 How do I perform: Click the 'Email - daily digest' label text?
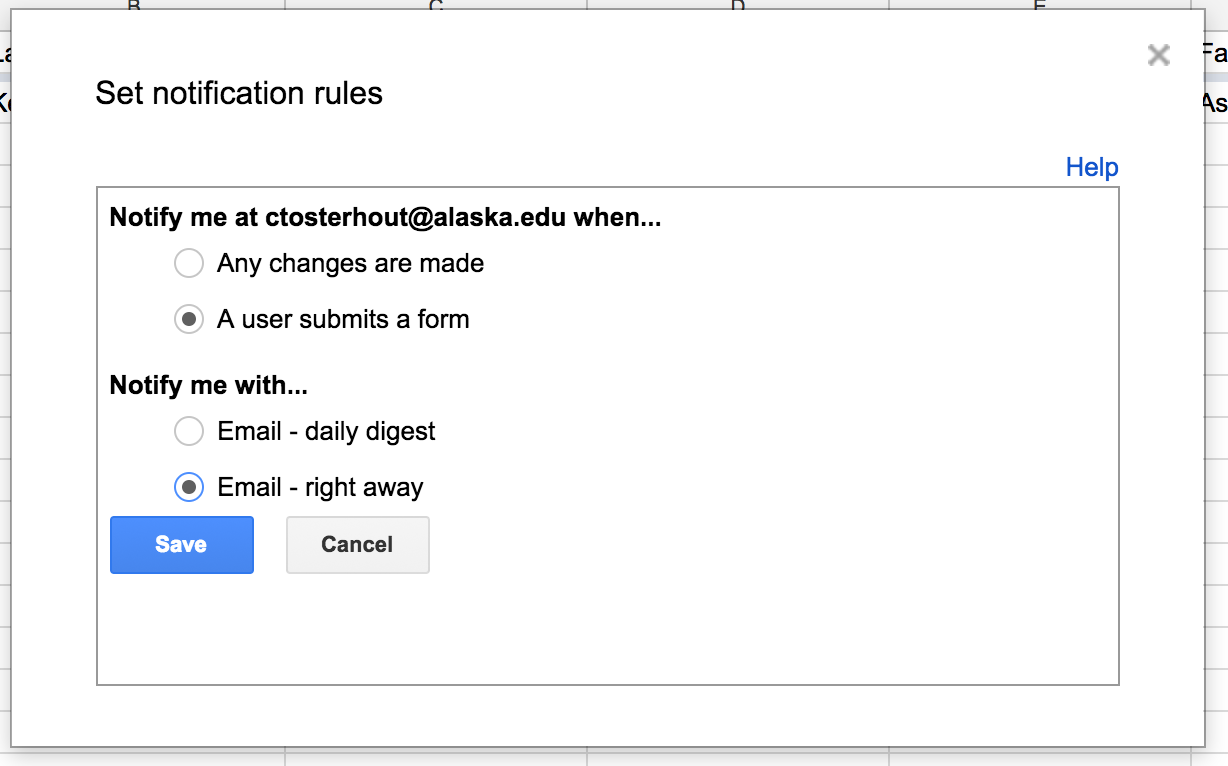point(326,431)
